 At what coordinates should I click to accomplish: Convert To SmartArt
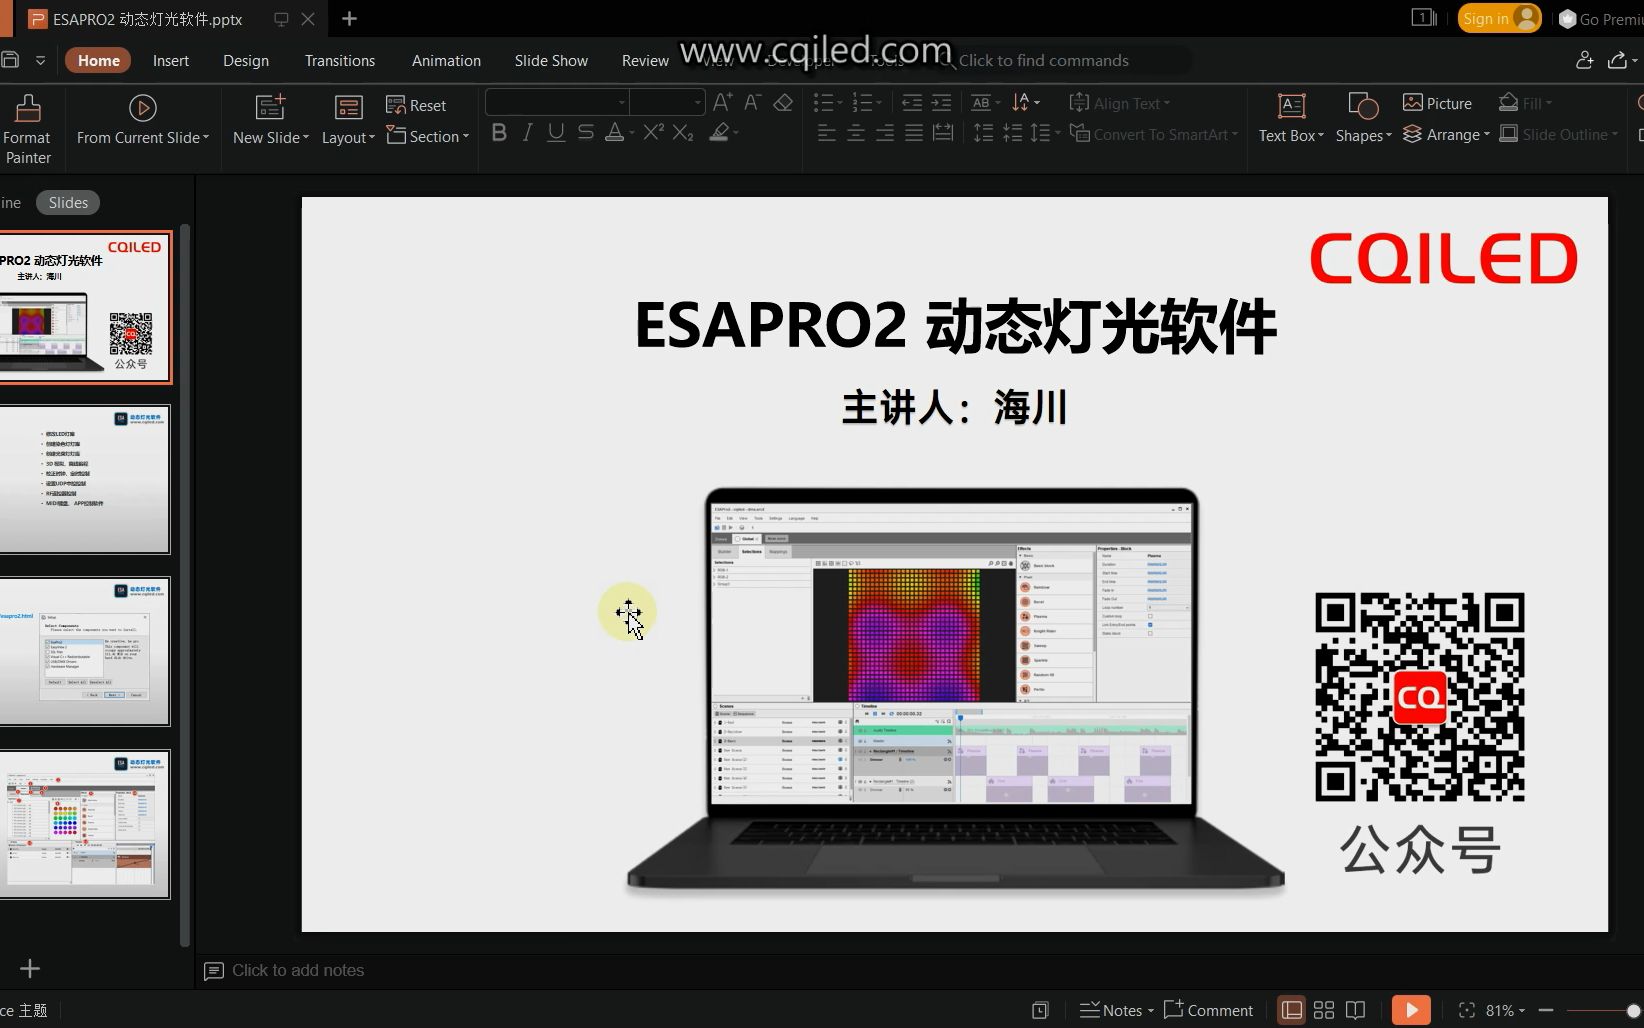(x=1153, y=134)
